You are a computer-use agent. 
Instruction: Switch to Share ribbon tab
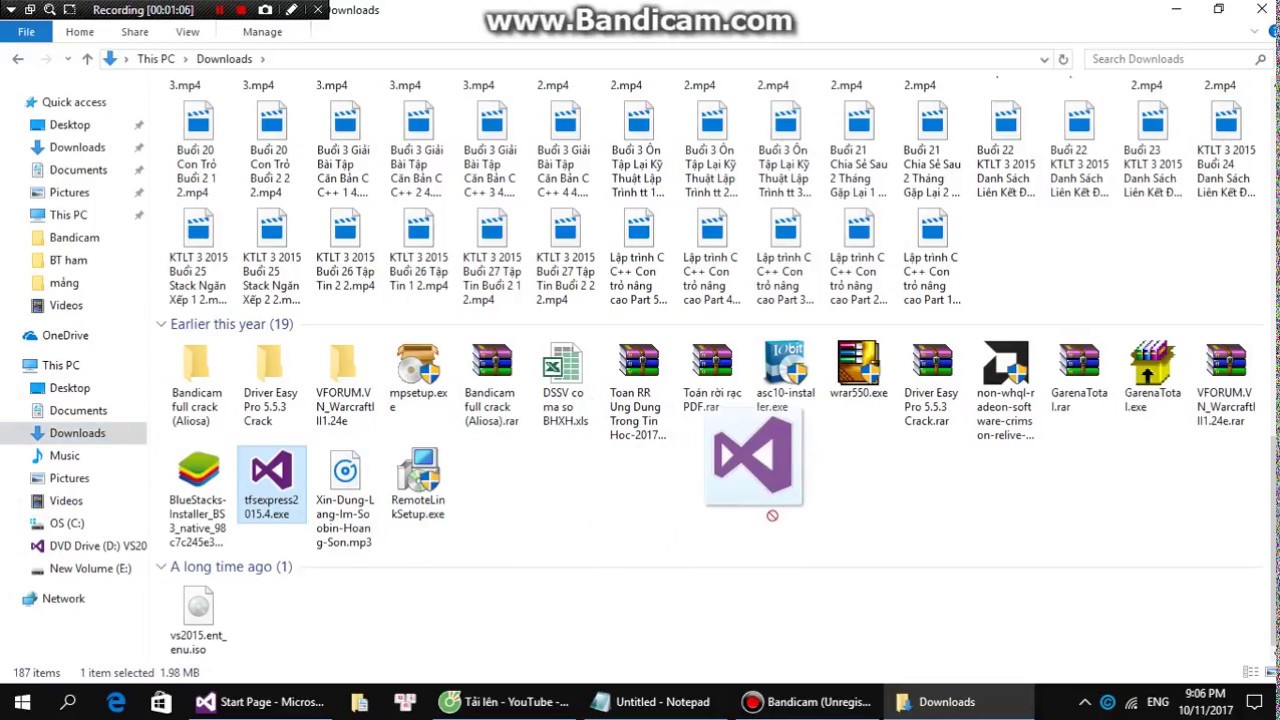[135, 32]
